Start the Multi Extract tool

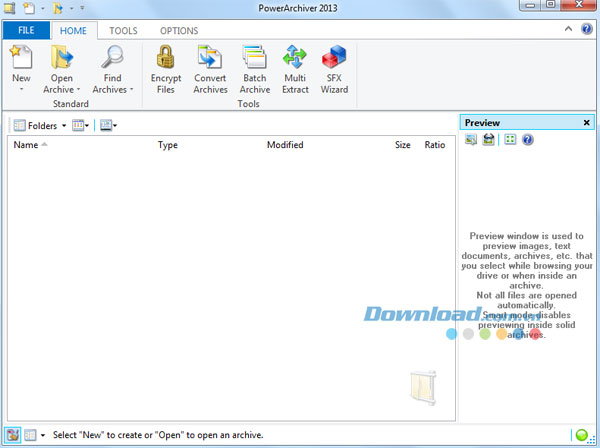295,60
